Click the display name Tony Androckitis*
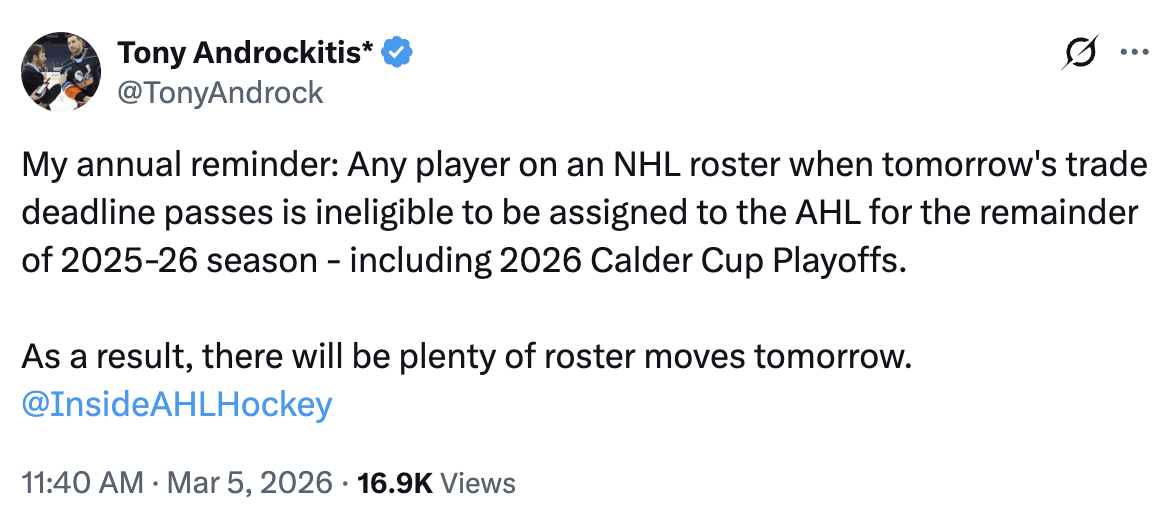The height and width of the screenshot is (528, 1160). click(x=246, y=52)
